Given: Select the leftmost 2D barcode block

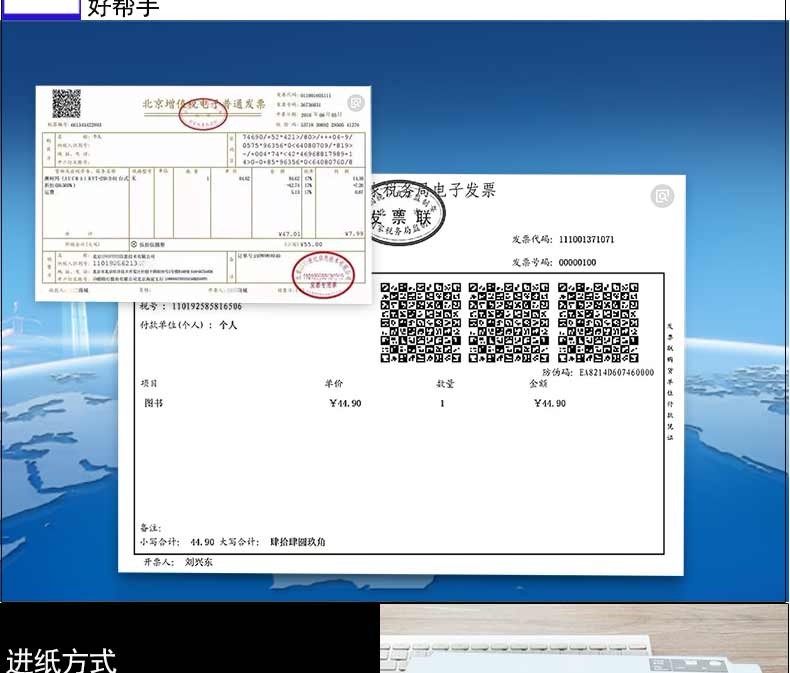Looking at the screenshot, I should tap(421, 322).
